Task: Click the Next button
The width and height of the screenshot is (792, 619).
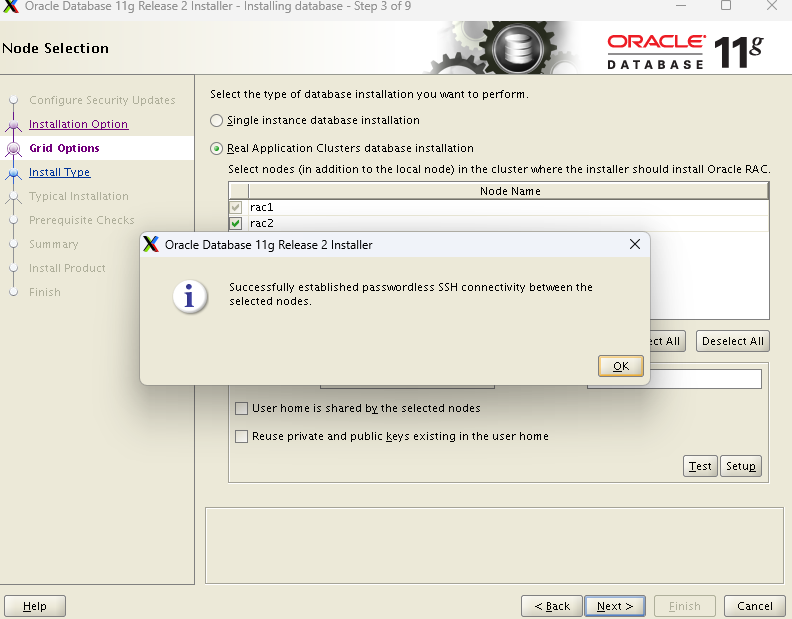Action: [x=615, y=606]
